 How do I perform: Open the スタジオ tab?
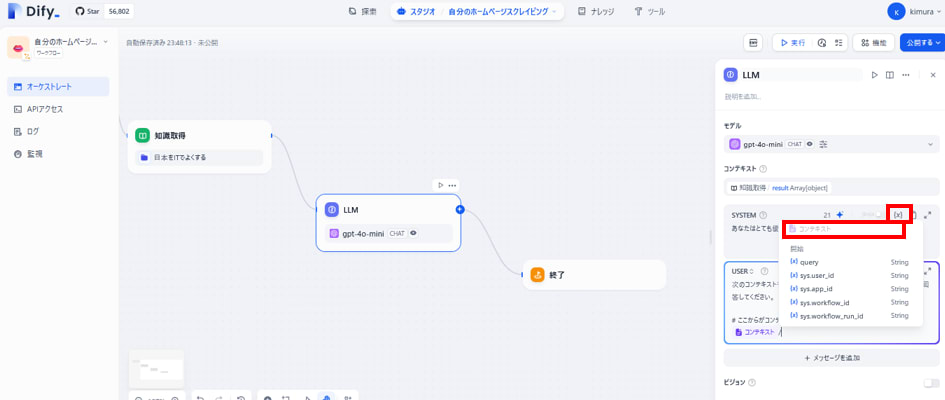(416, 11)
